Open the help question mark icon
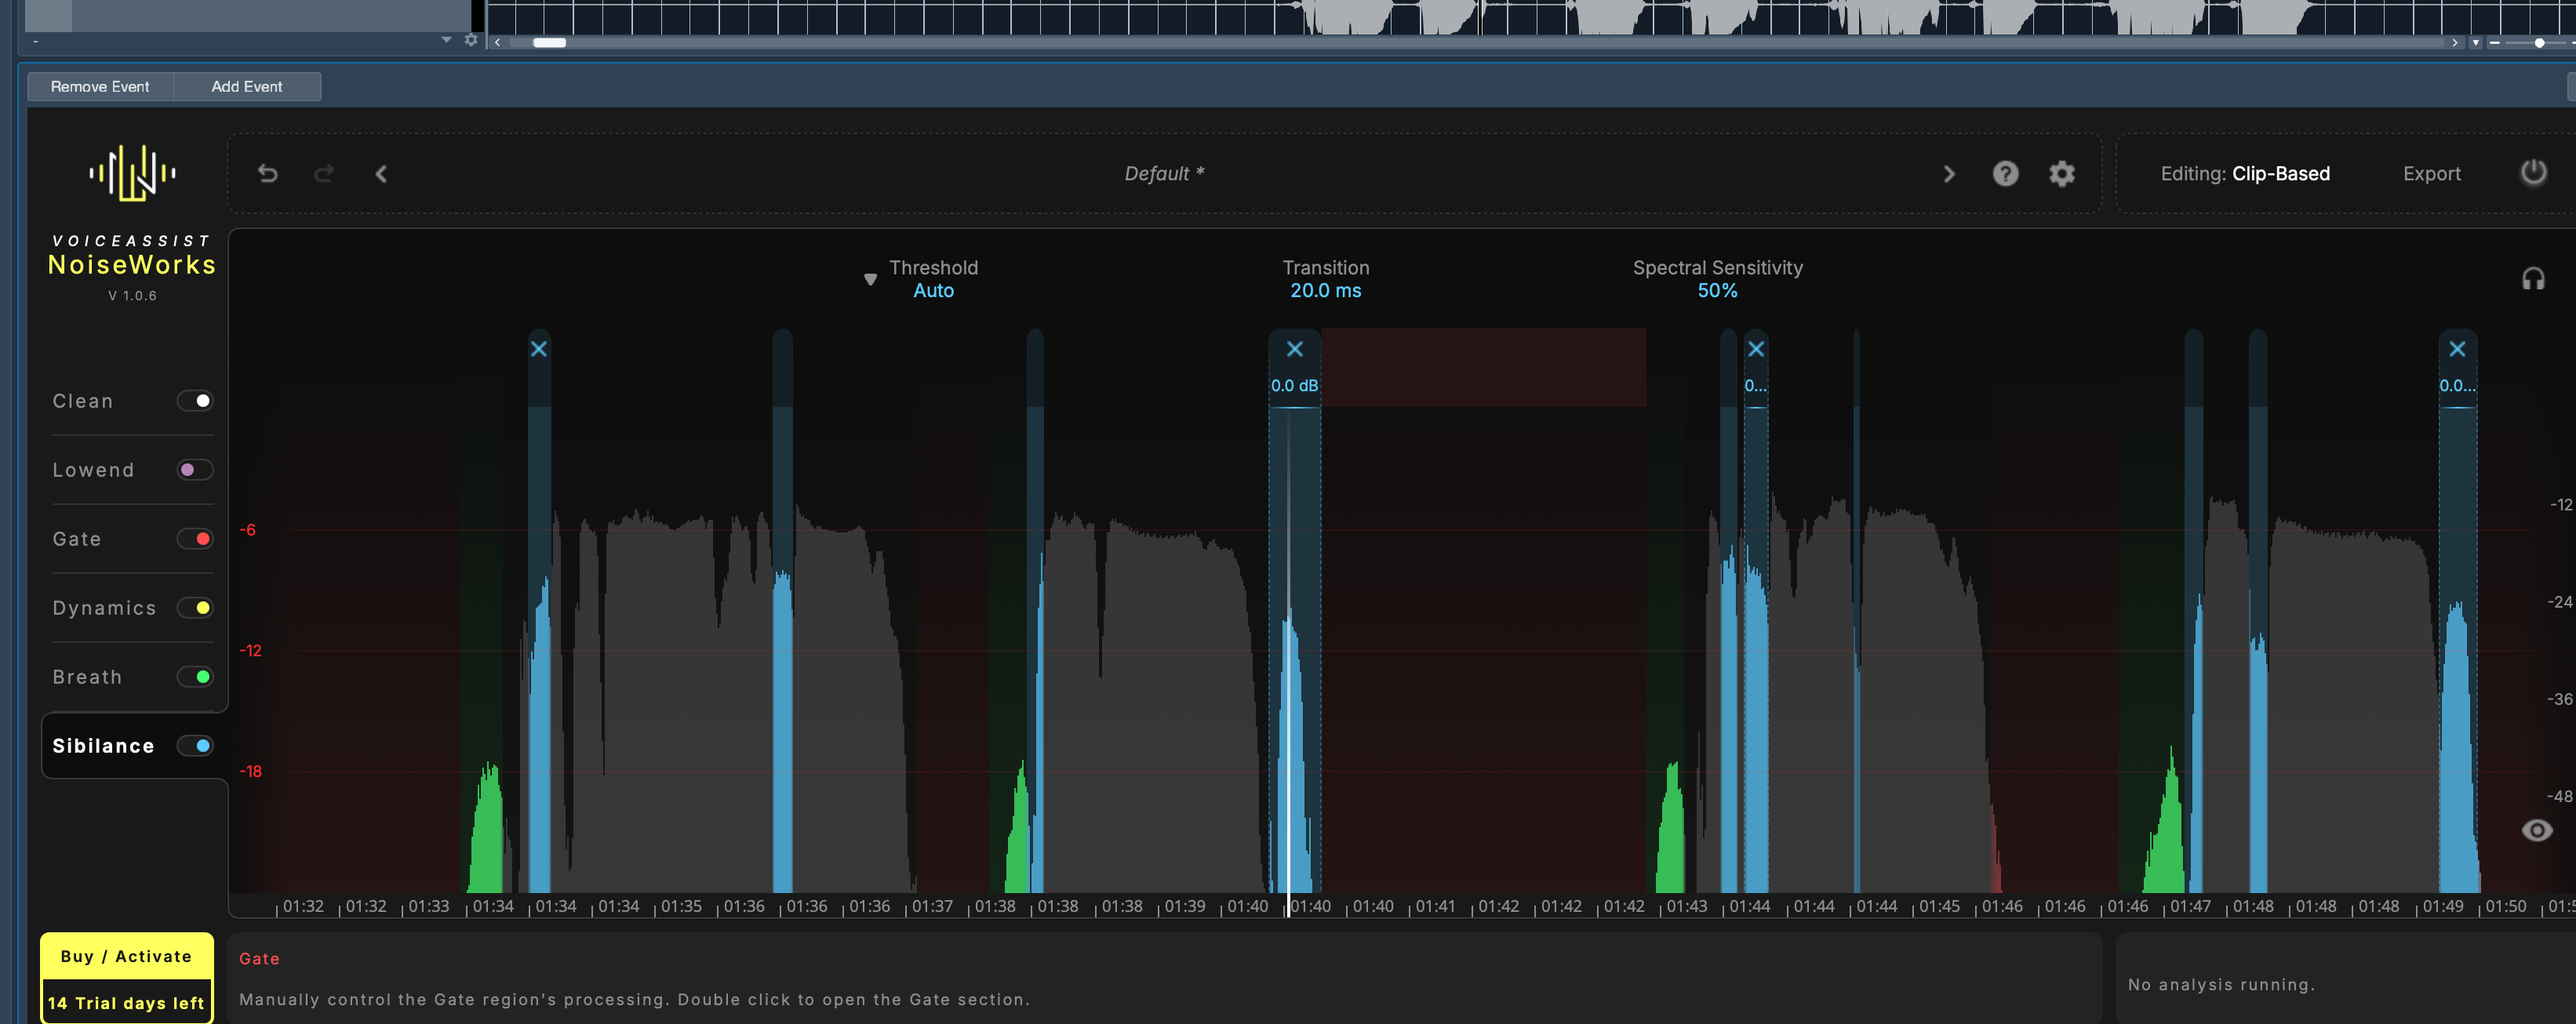The image size is (2576, 1024). pos(2005,174)
